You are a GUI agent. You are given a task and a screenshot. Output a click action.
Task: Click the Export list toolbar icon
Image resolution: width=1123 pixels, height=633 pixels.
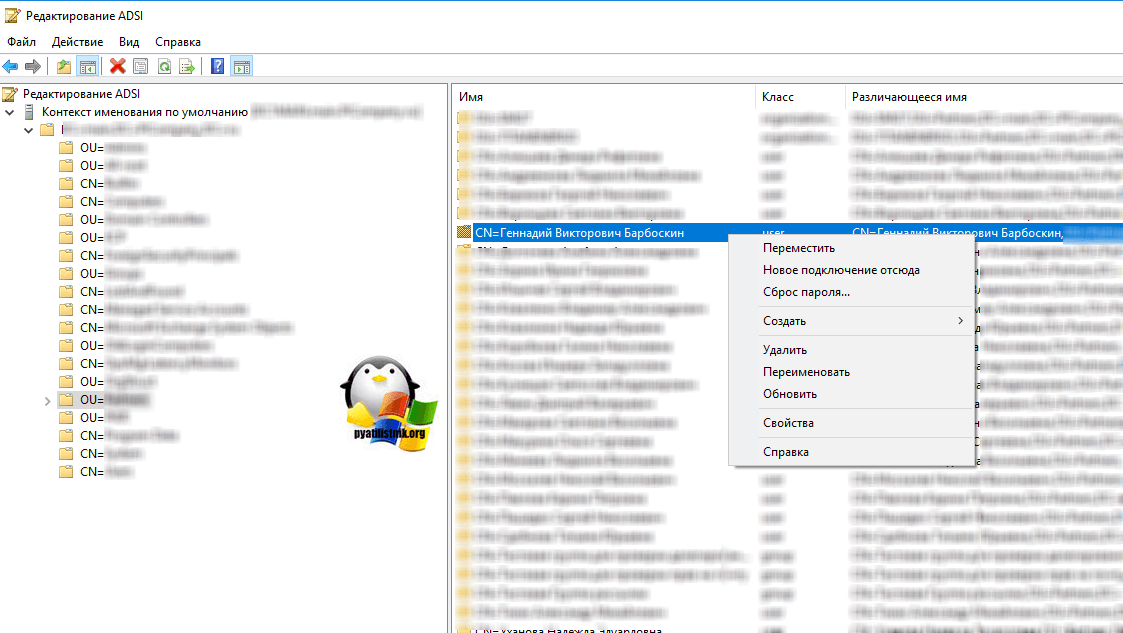click(186, 67)
